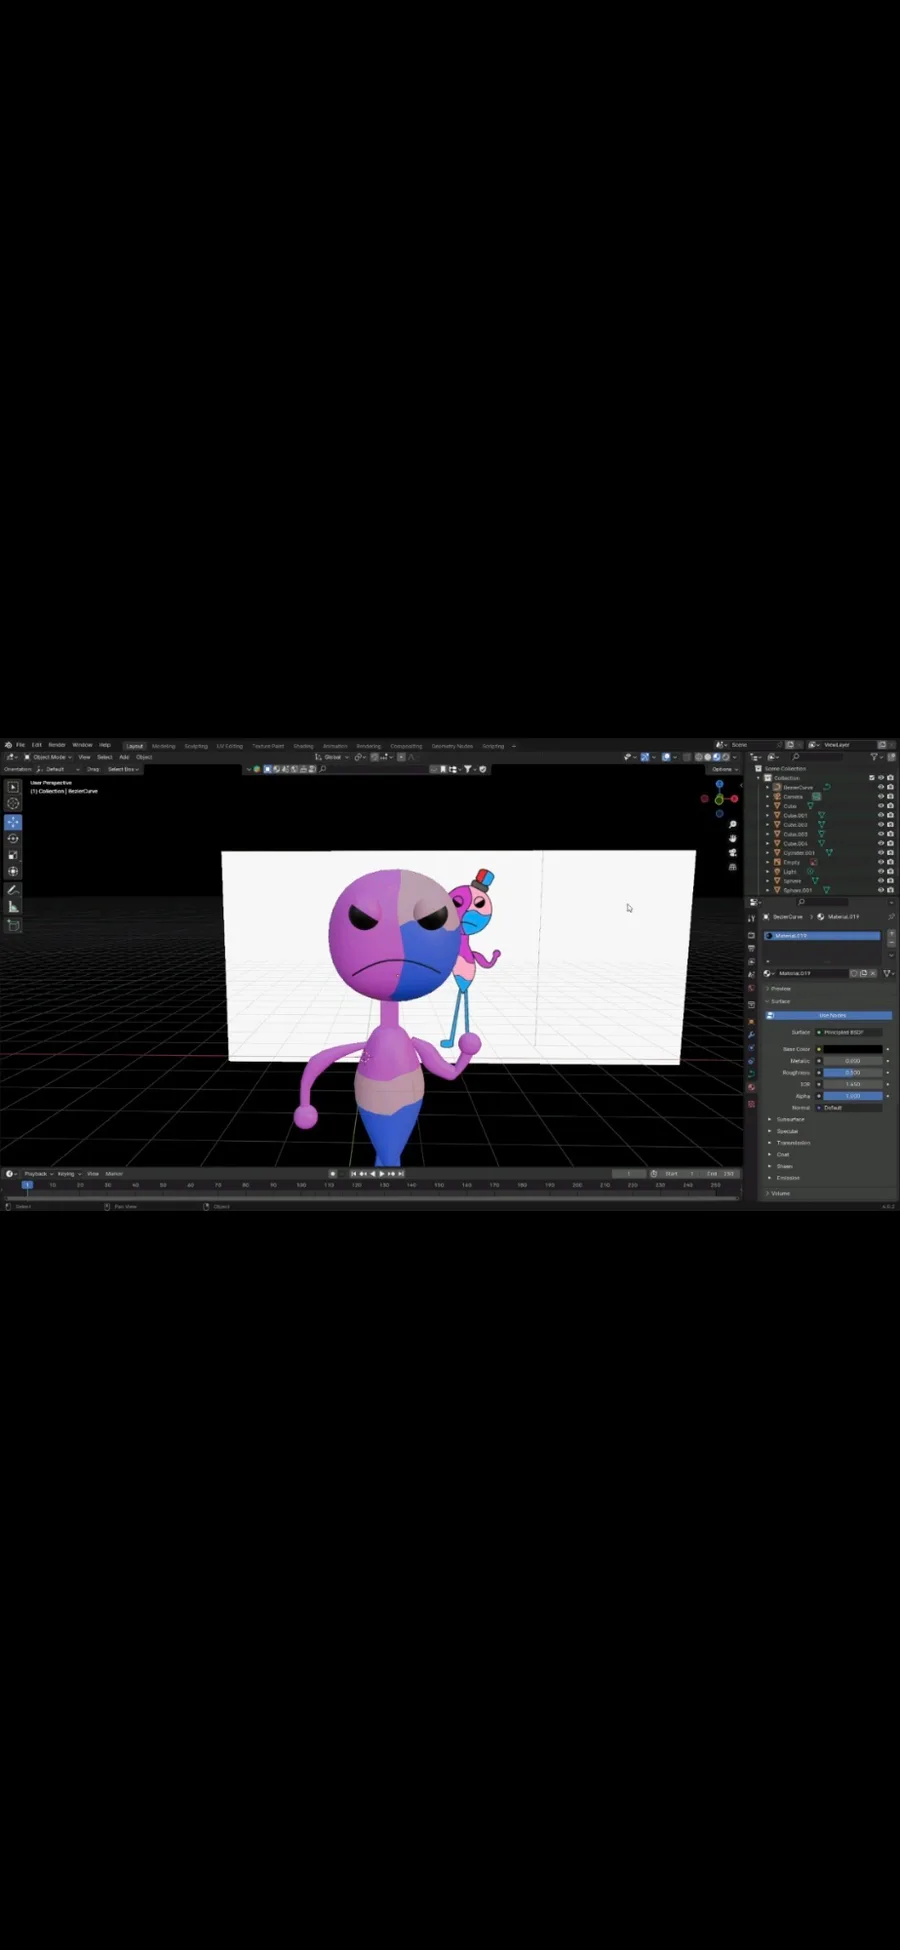900x1950 pixels.
Task: Open the Render properties tab
Action: click(751, 935)
